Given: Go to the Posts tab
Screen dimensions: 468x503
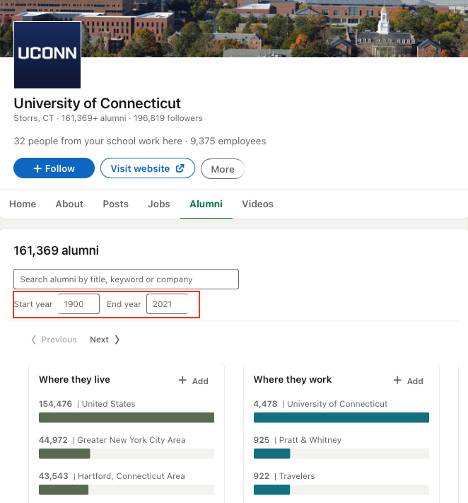Looking at the screenshot, I should click(x=115, y=204).
